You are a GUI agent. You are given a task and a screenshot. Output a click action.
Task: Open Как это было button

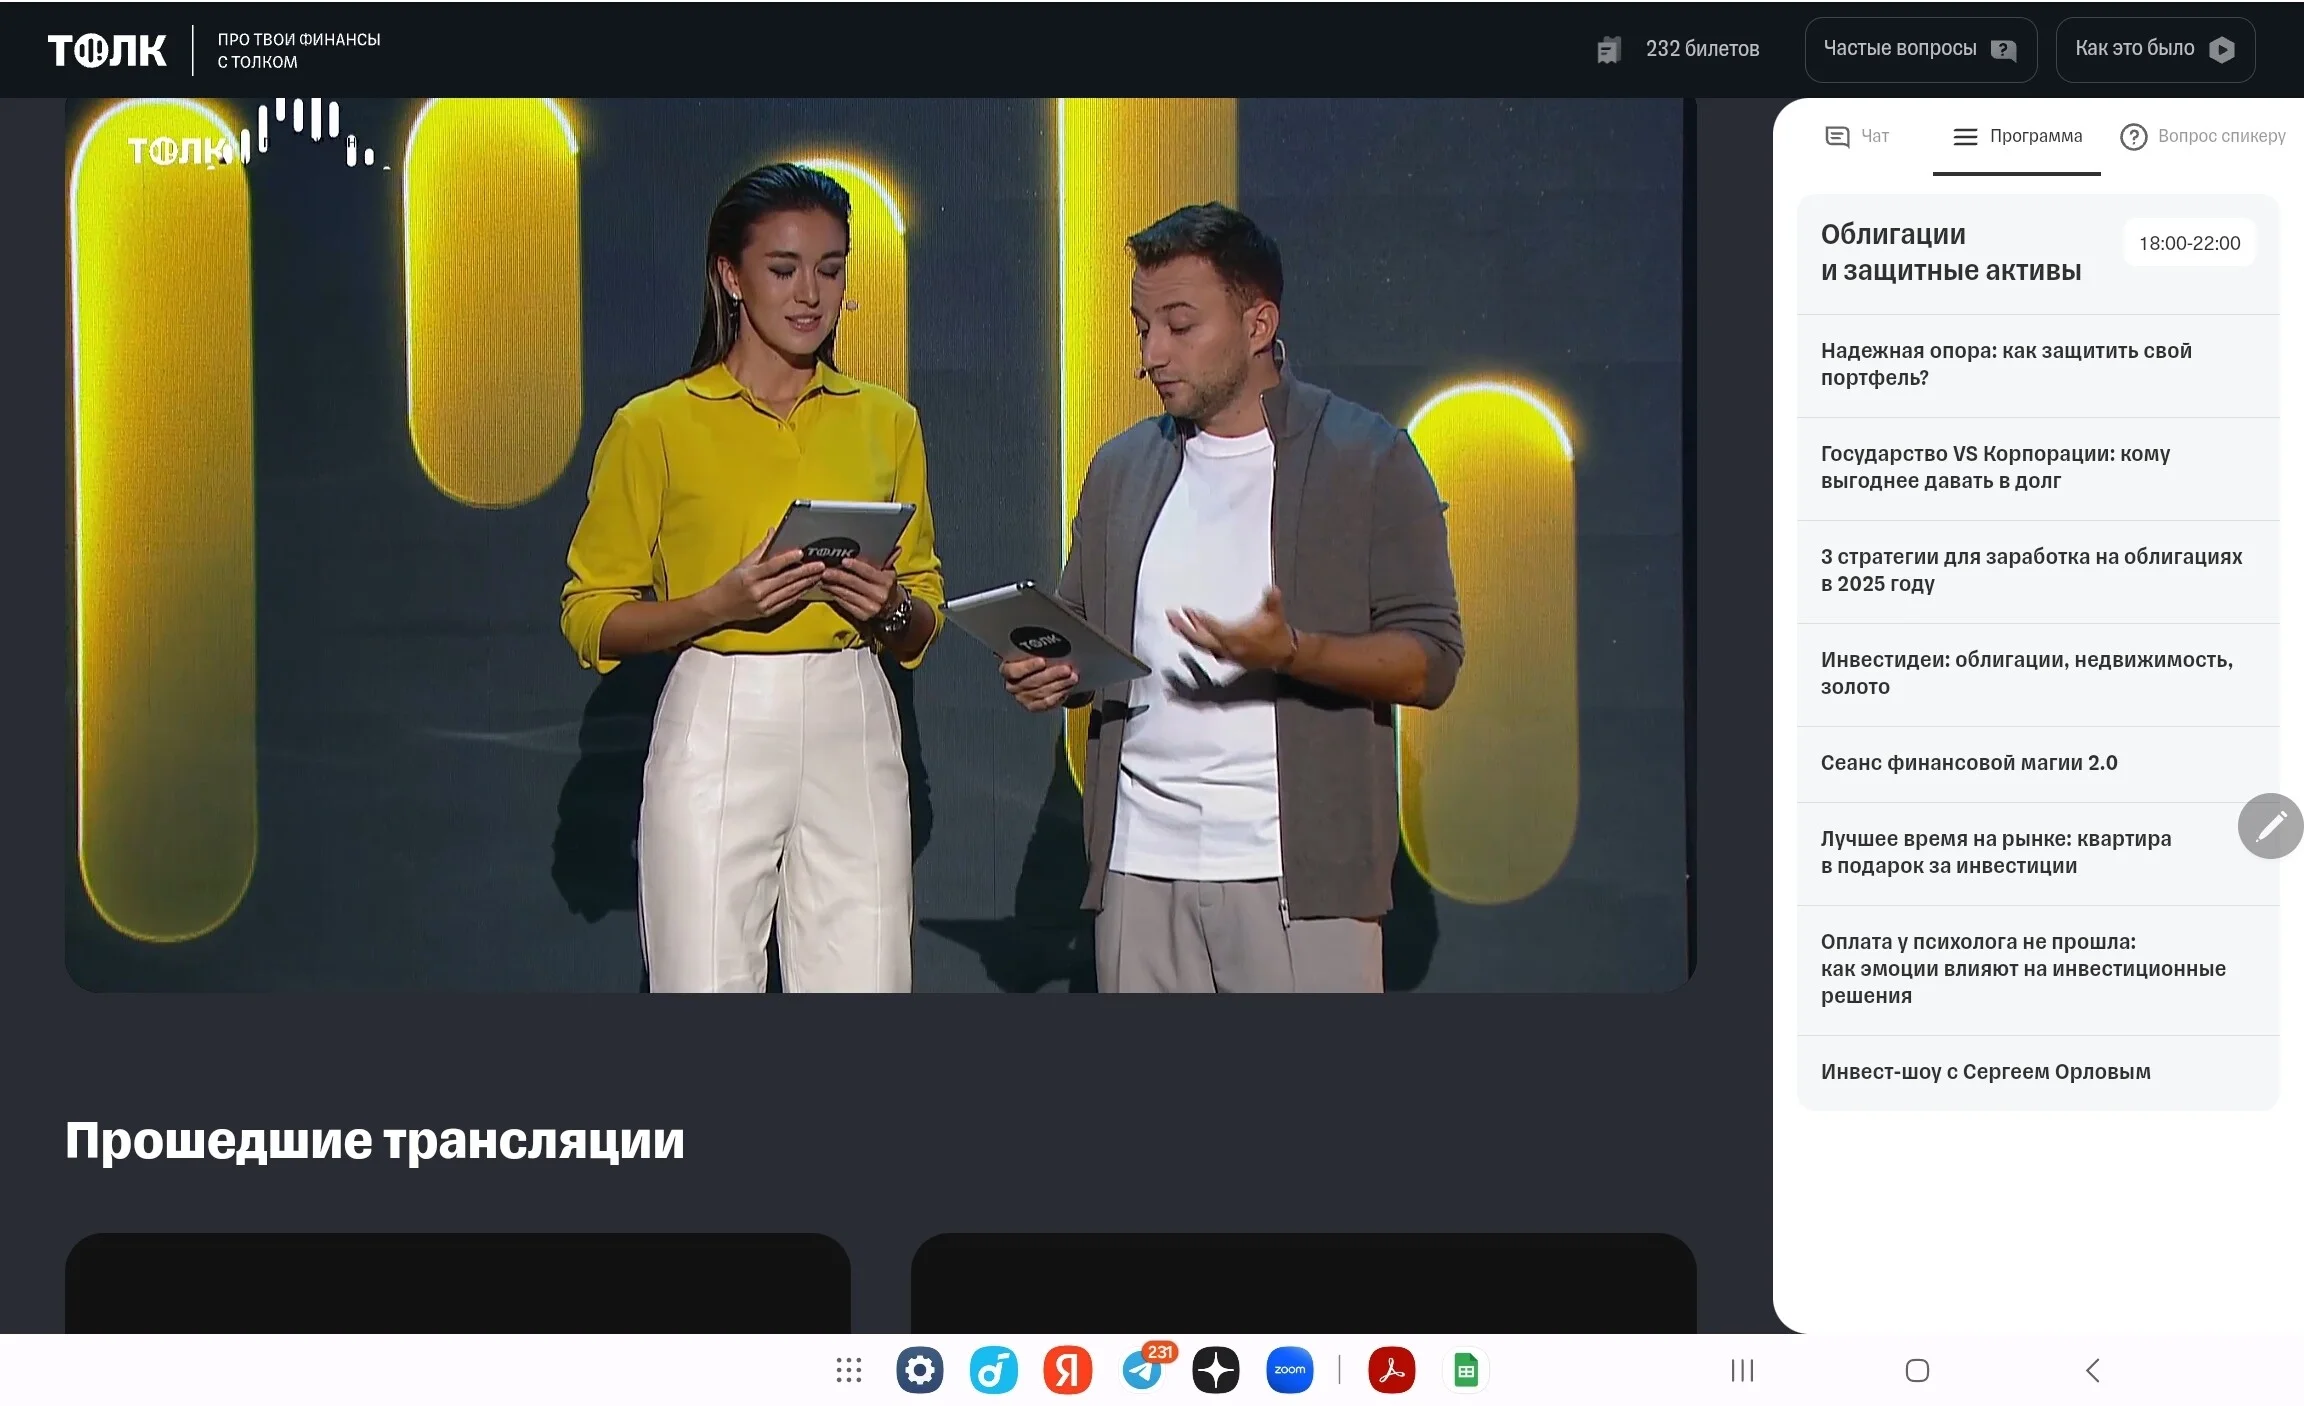[2155, 49]
